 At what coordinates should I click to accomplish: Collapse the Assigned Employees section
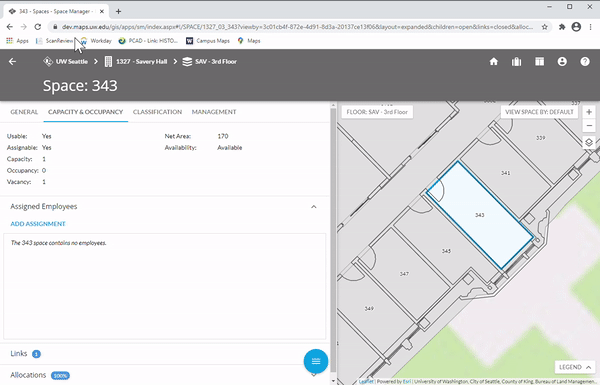pos(314,207)
